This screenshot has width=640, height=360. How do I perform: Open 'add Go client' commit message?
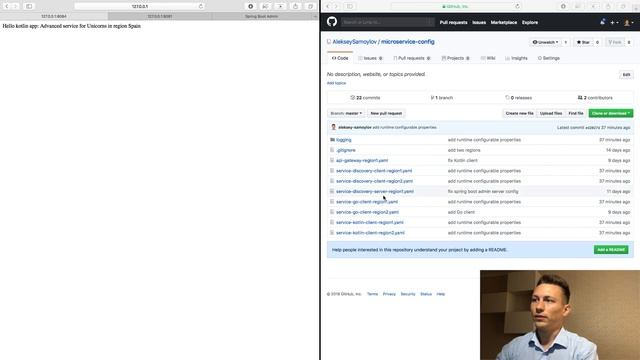click(x=461, y=212)
